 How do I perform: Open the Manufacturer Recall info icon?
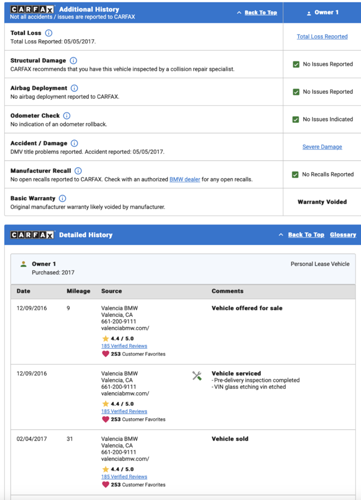click(x=78, y=171)
